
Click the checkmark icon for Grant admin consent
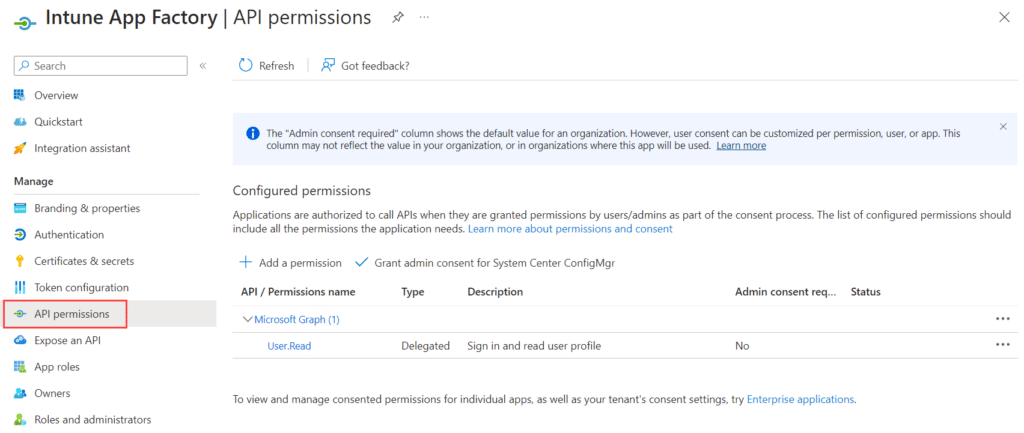coord(361,263)
